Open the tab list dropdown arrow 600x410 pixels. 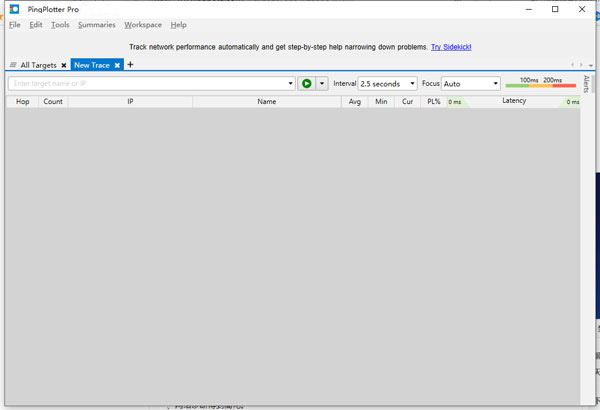591,66
